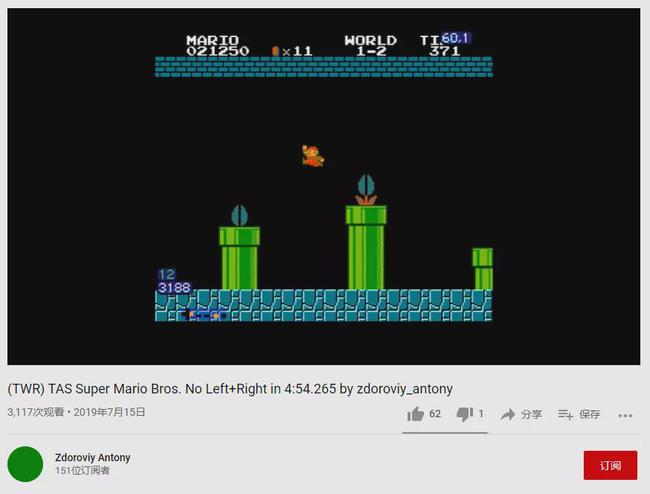Open the Zdoroviy Antony channel name

92,458
